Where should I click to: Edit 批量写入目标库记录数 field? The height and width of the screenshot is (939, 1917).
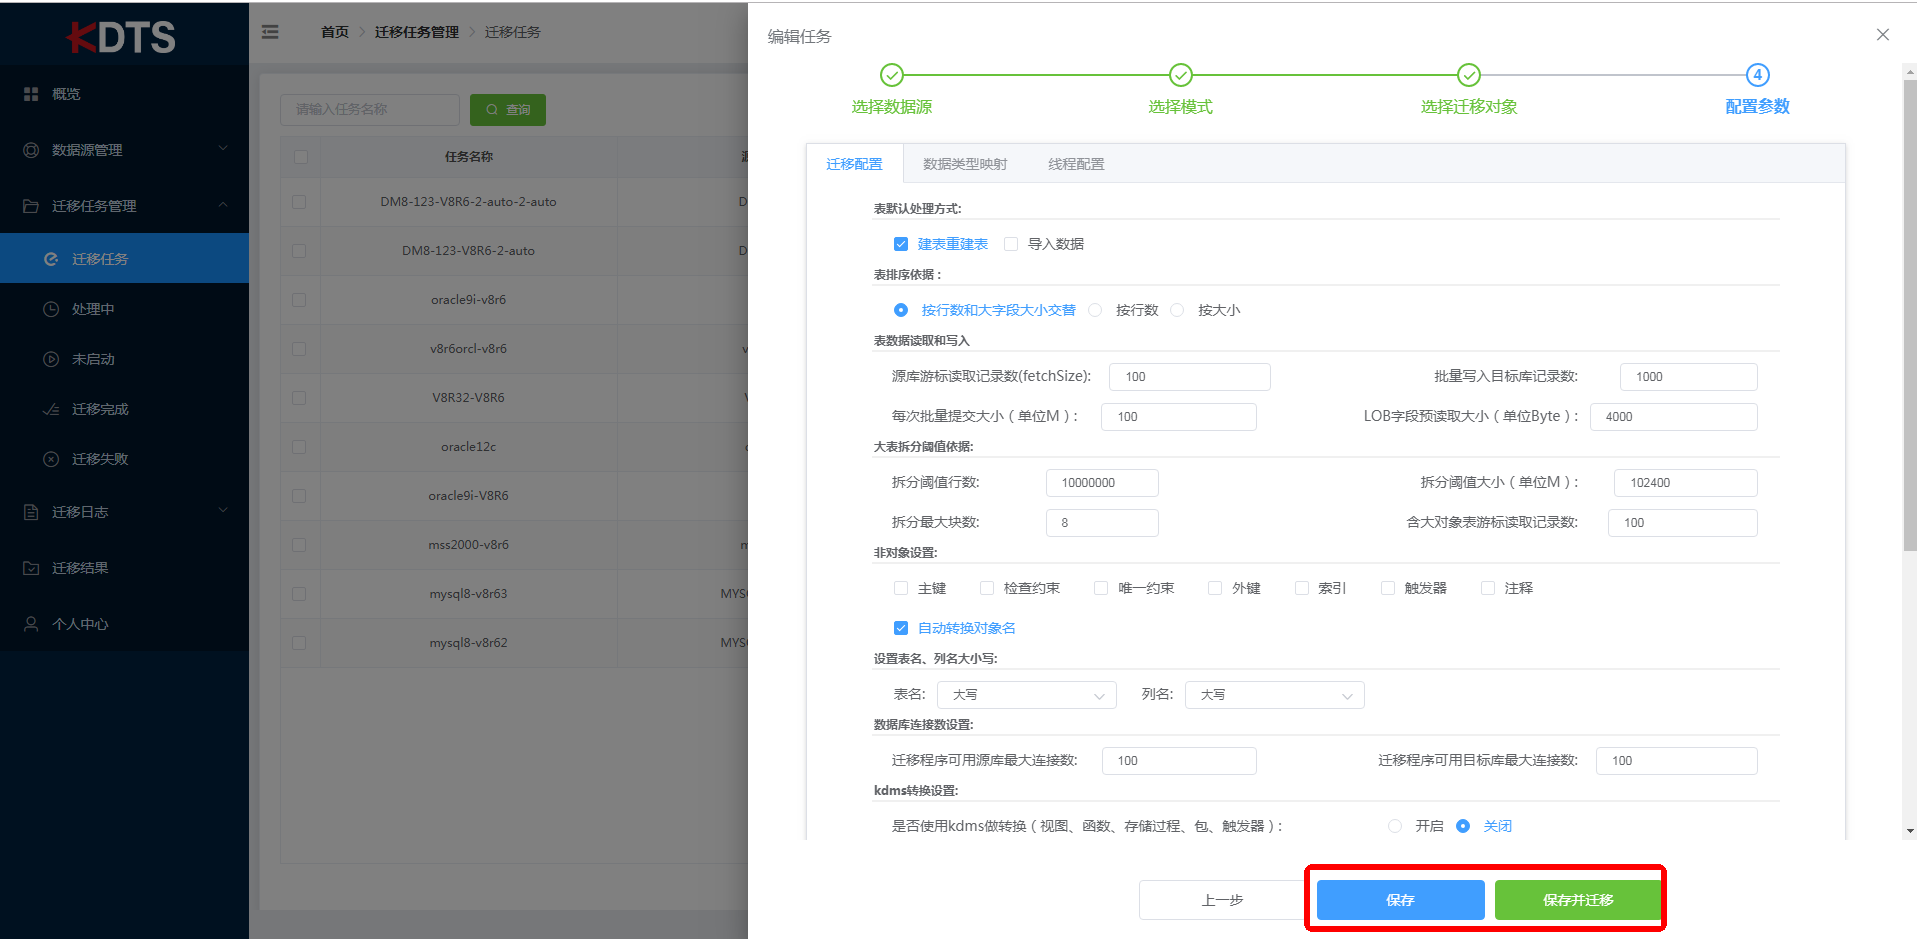1689,377
